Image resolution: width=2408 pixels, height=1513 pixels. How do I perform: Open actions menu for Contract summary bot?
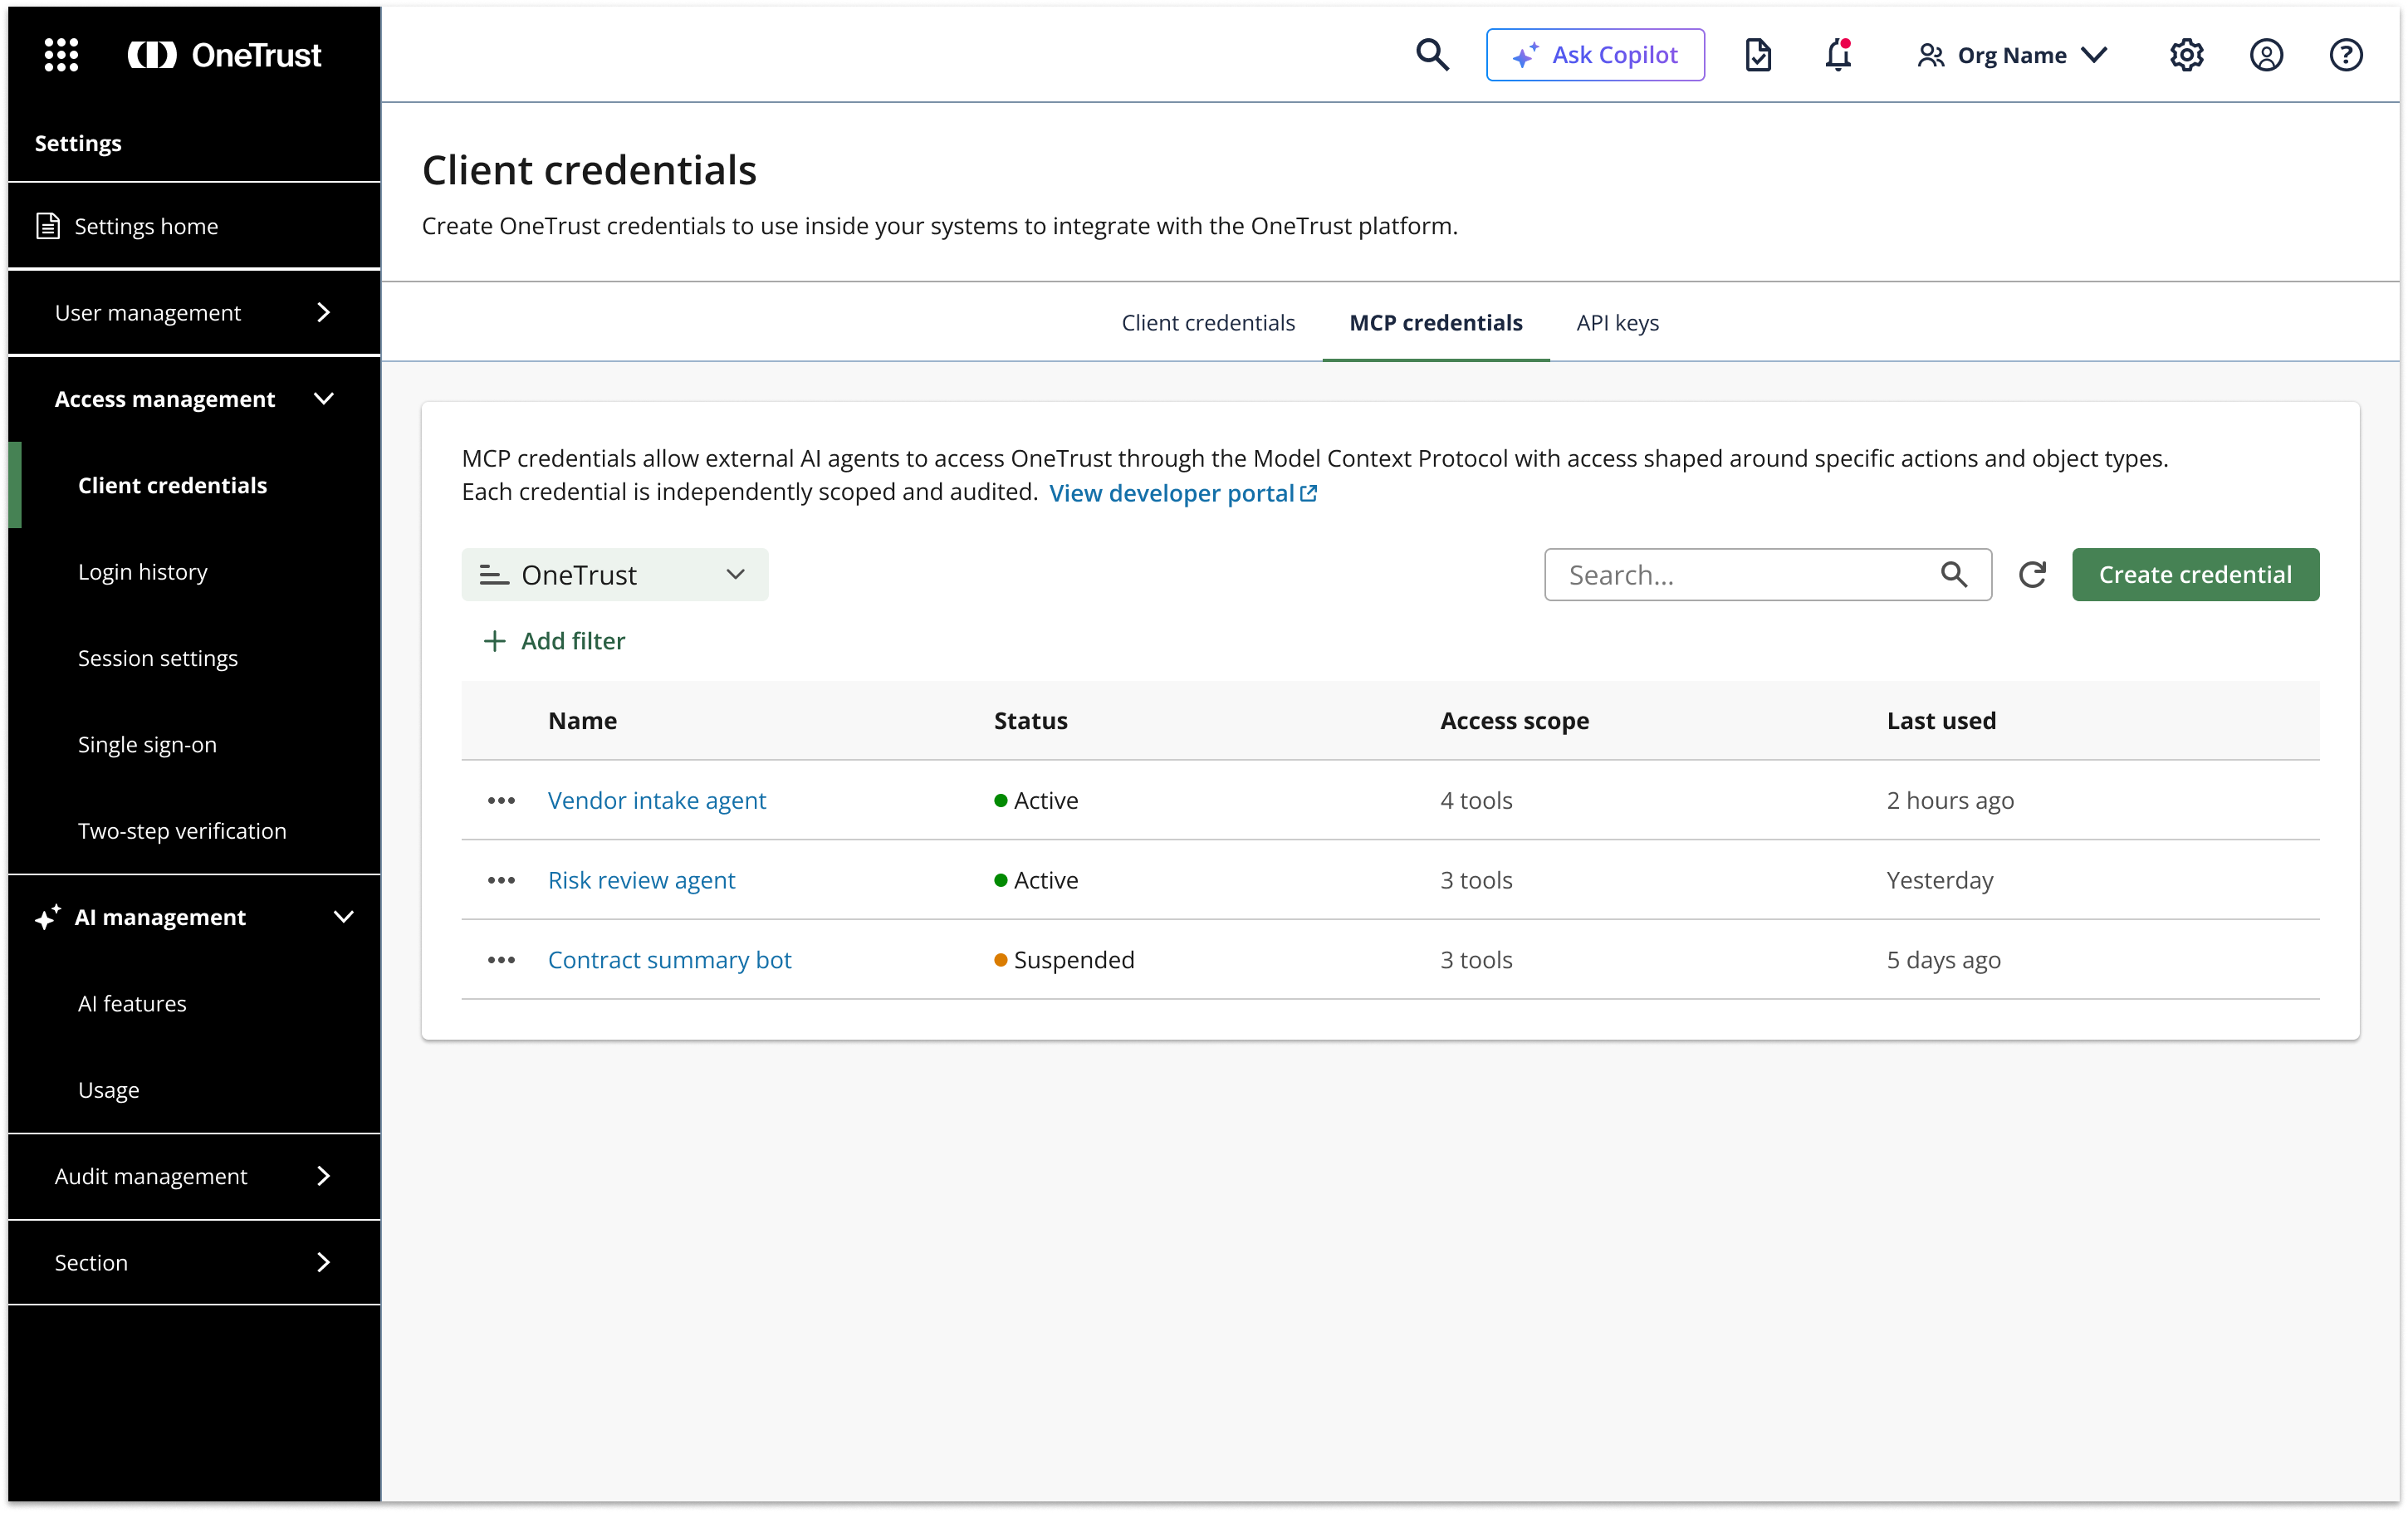[x=501, y=960]
